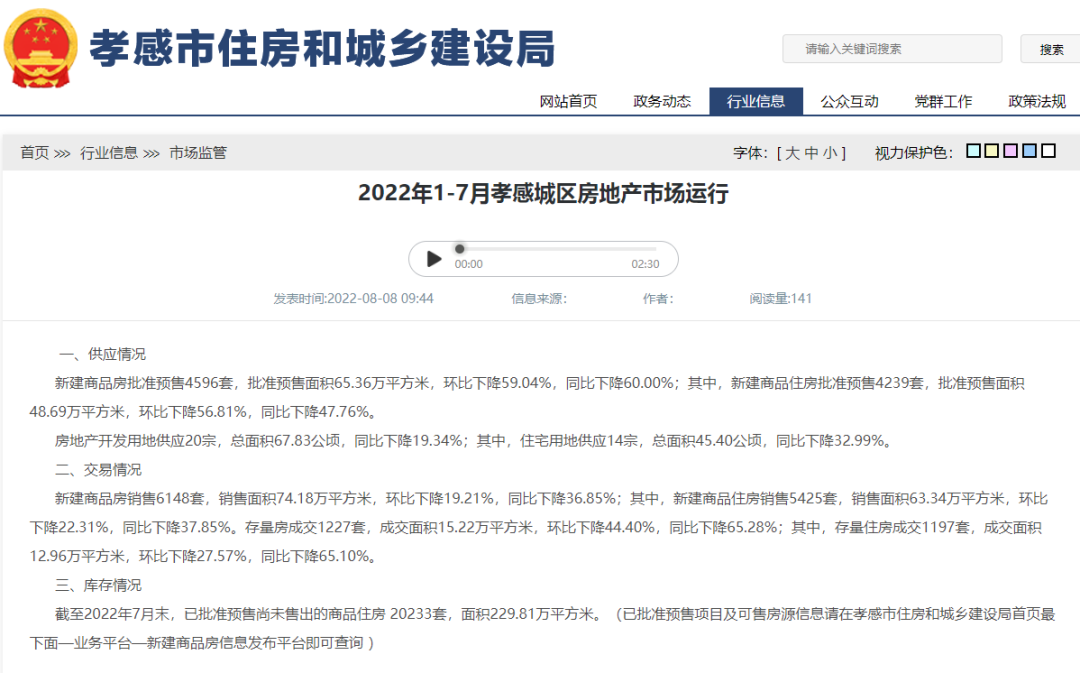Select the white eye-protection color
Viewport: 1080px width, 673px height.
tap(1048, 151)
